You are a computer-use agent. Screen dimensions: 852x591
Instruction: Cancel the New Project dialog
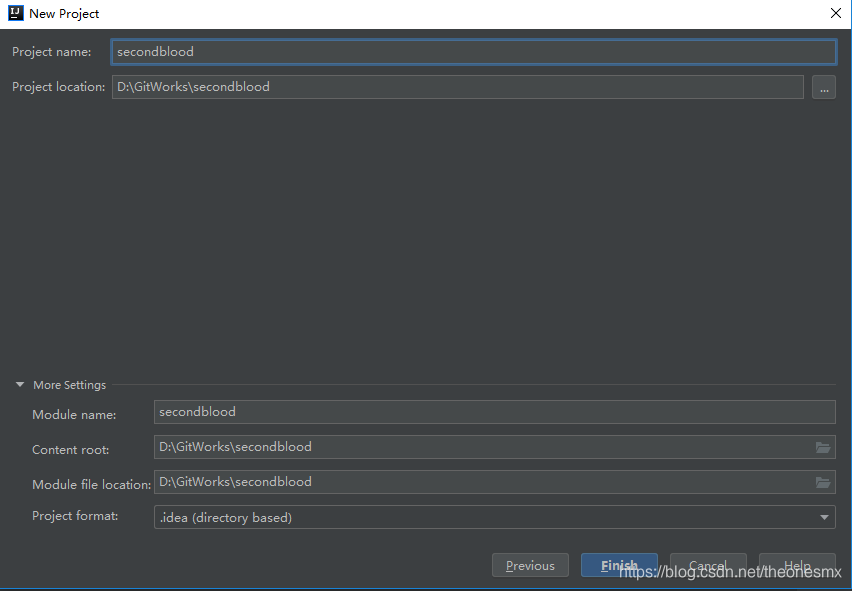click(x=708, y=565)
